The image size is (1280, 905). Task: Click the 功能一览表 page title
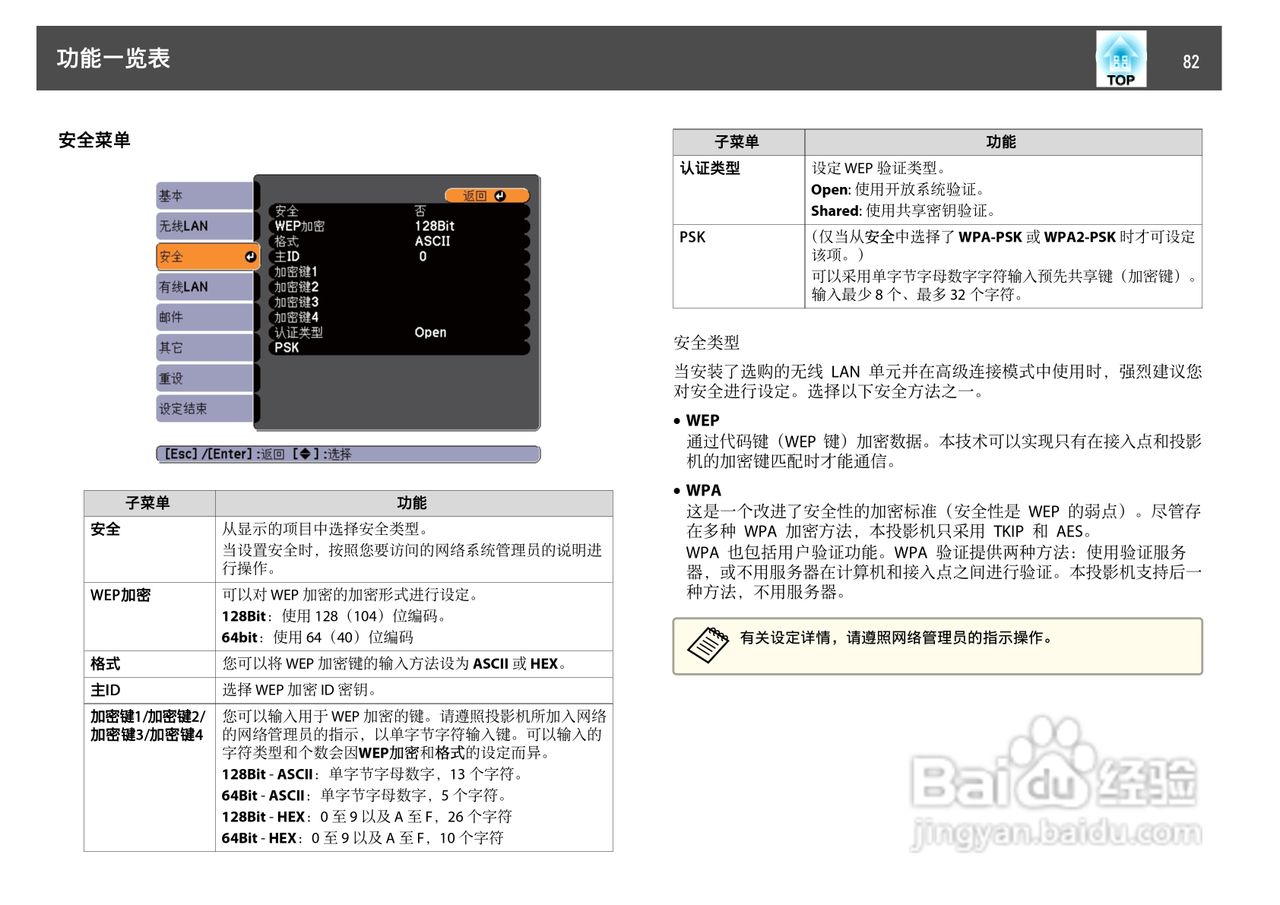tap(113, 58)
